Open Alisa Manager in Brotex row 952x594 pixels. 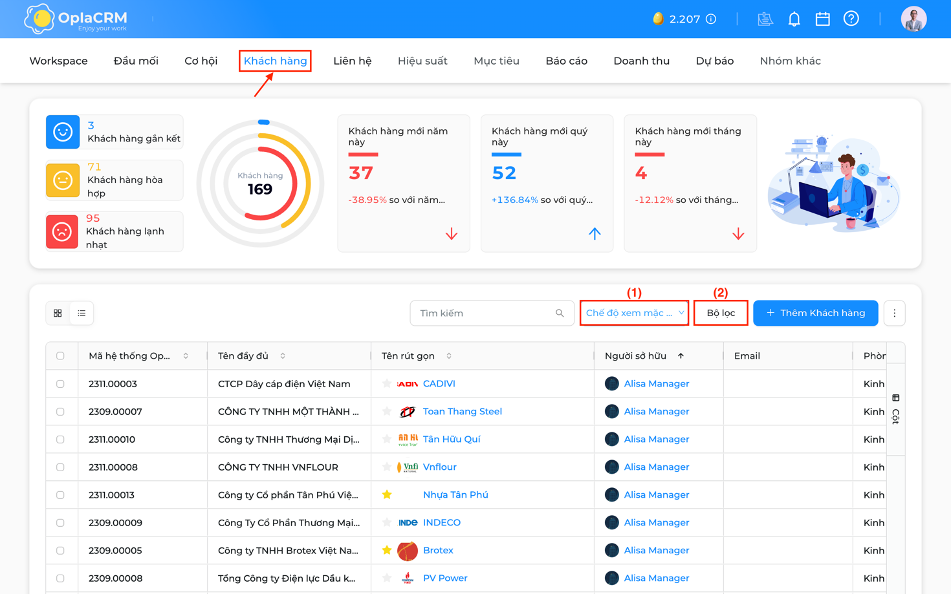[x=656, y=550]
